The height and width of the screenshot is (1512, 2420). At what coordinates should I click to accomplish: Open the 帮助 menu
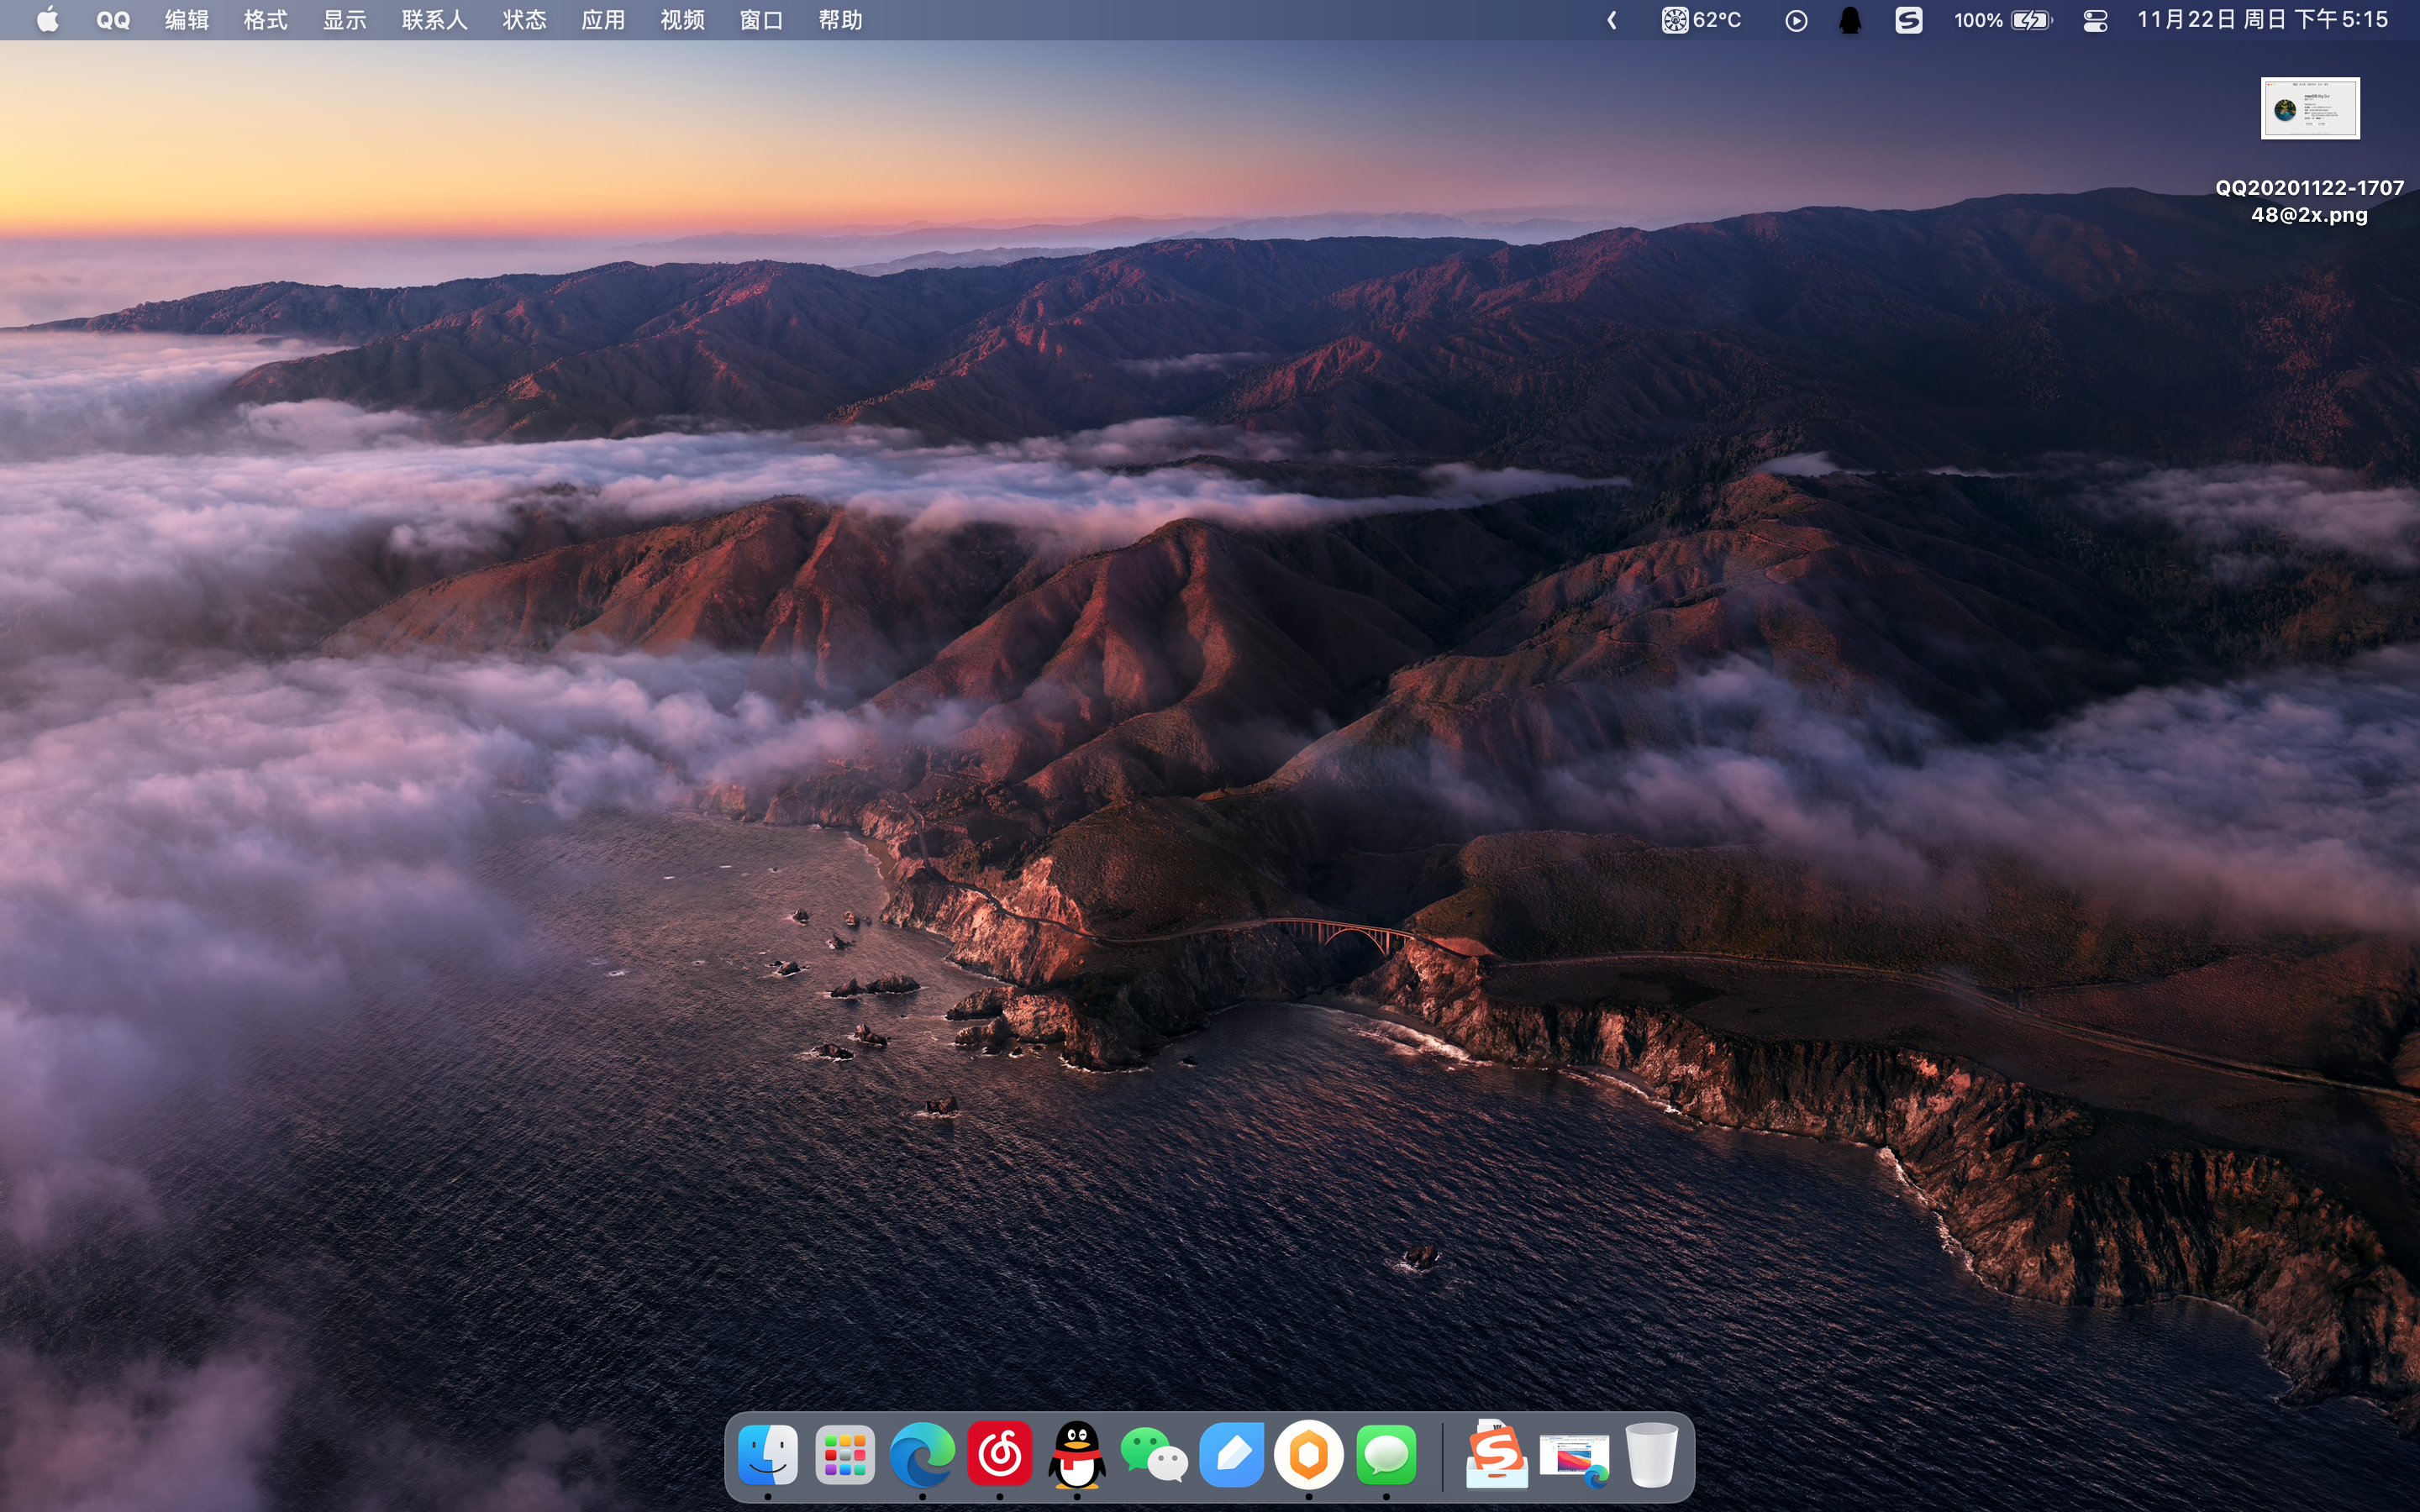(x=841, y=20)
